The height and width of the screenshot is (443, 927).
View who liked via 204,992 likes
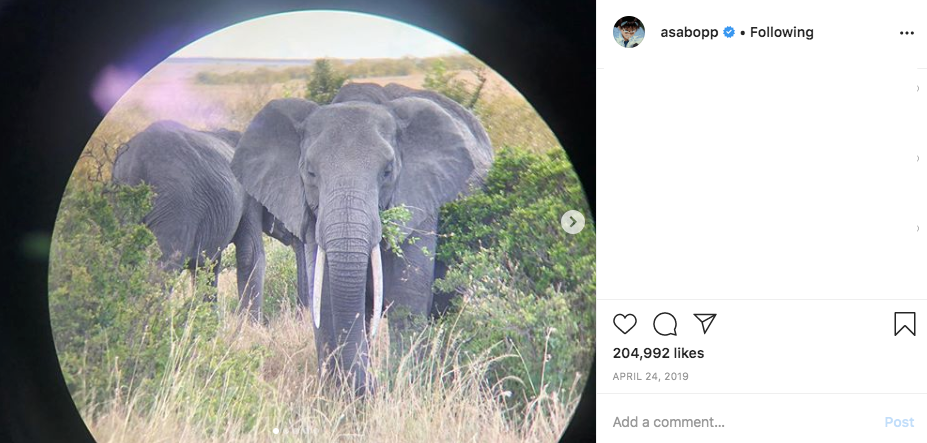click(658, 353)
